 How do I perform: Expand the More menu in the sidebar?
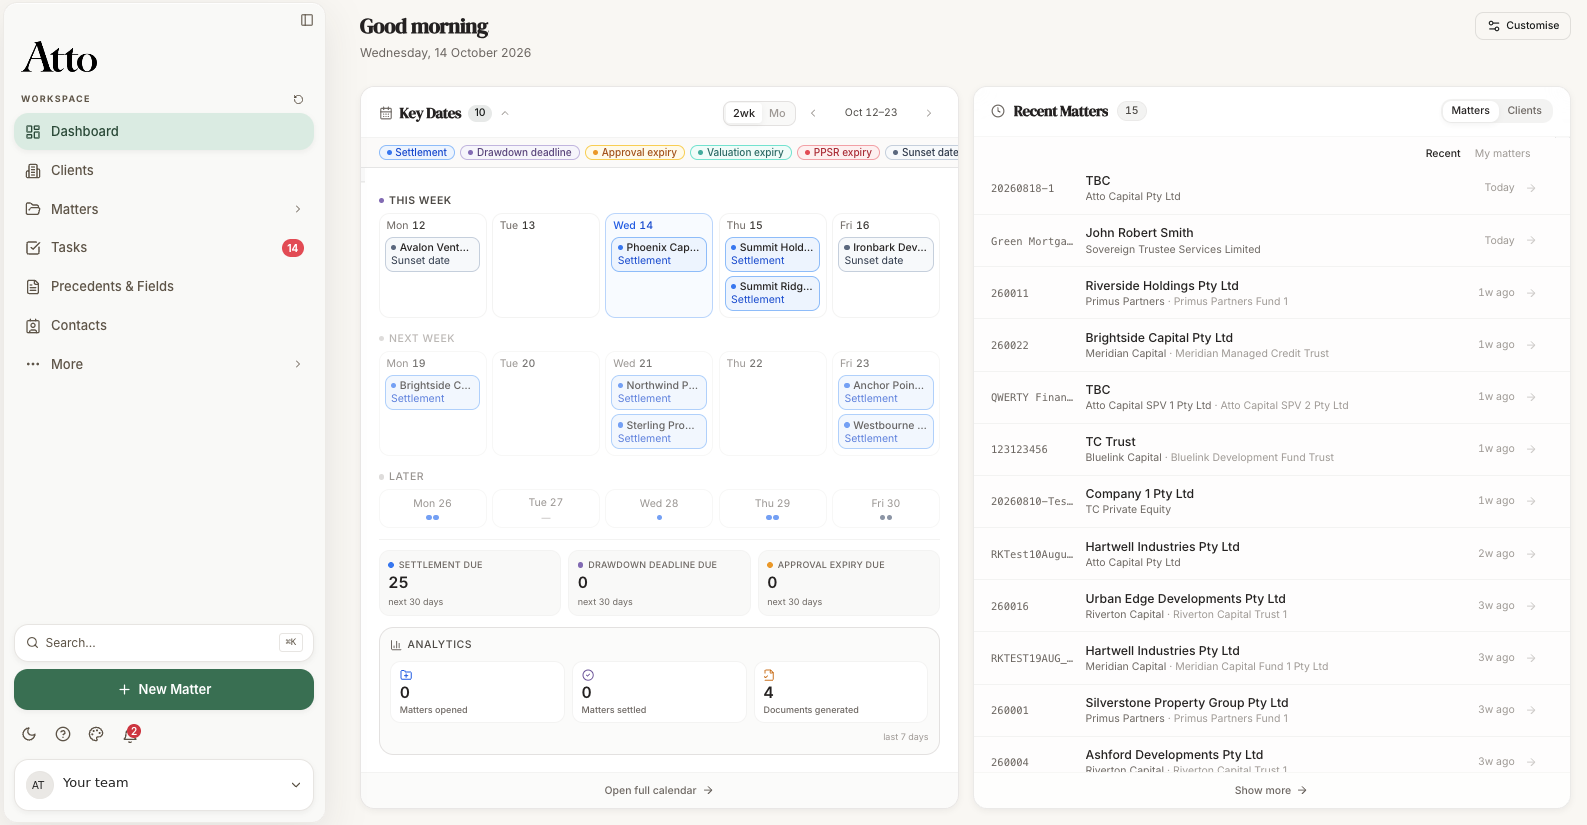164,364
